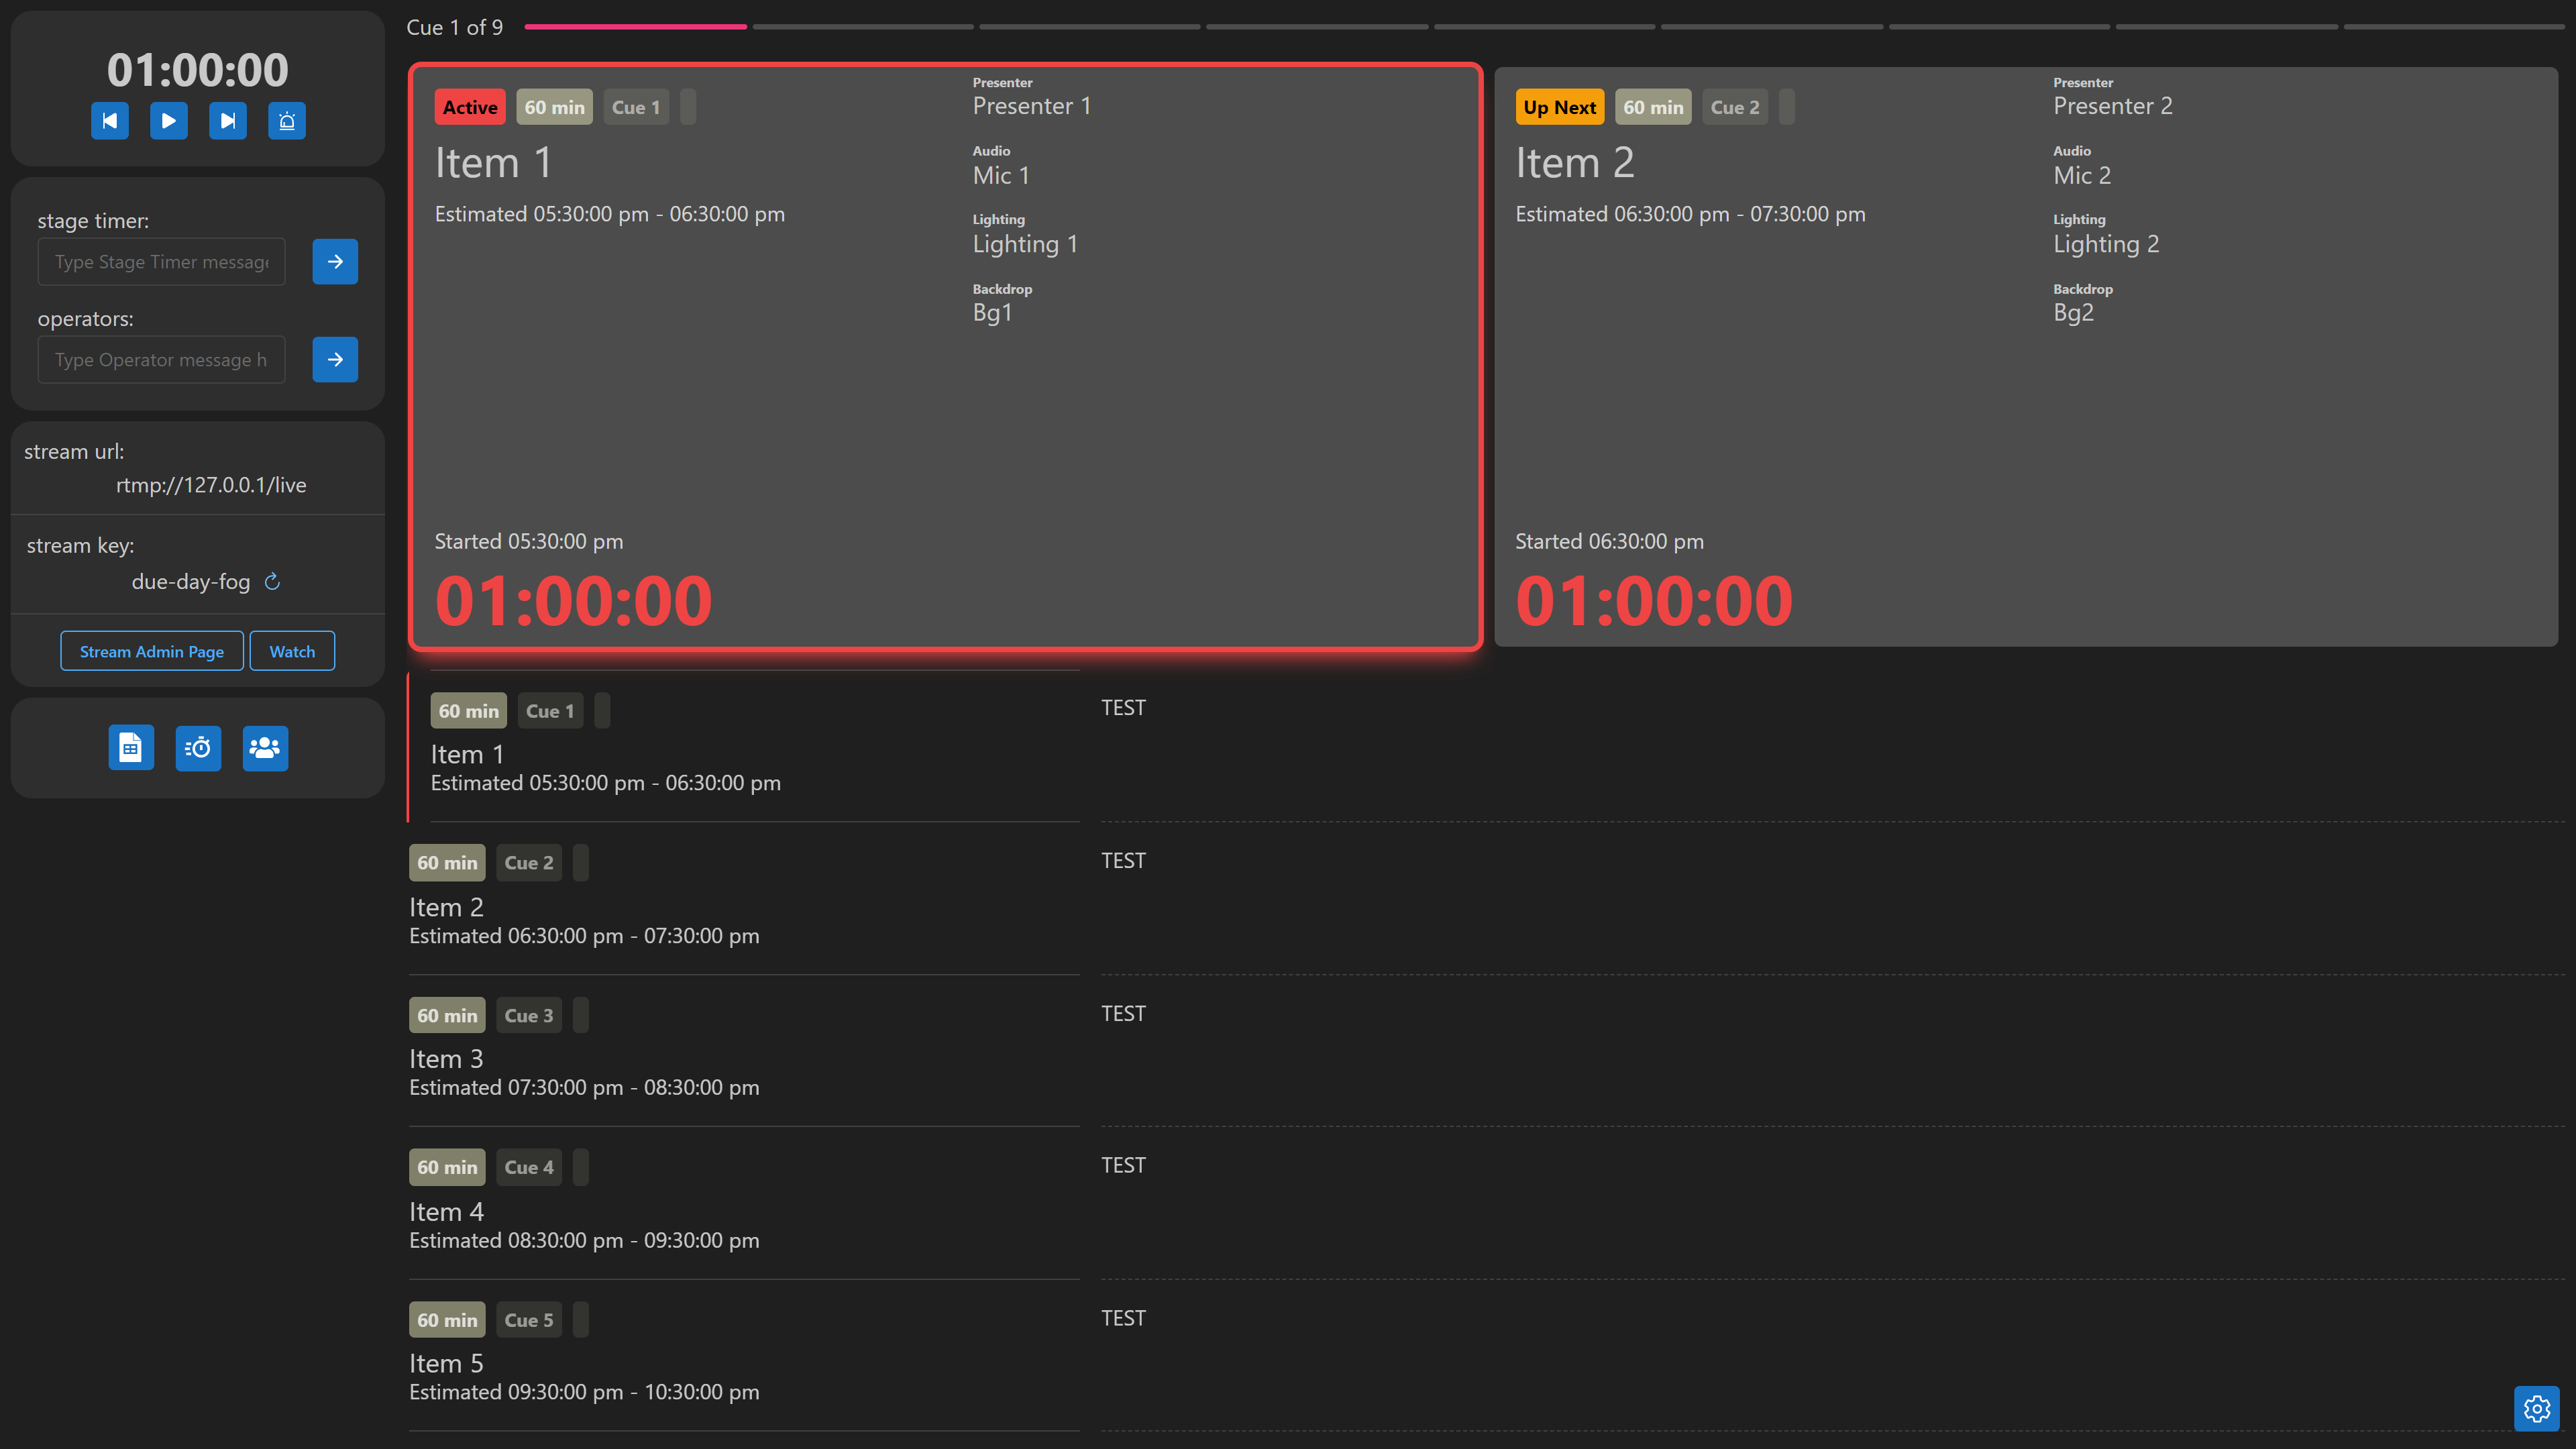Click the Cue 4 badge in list

[x=528, y=1167]
